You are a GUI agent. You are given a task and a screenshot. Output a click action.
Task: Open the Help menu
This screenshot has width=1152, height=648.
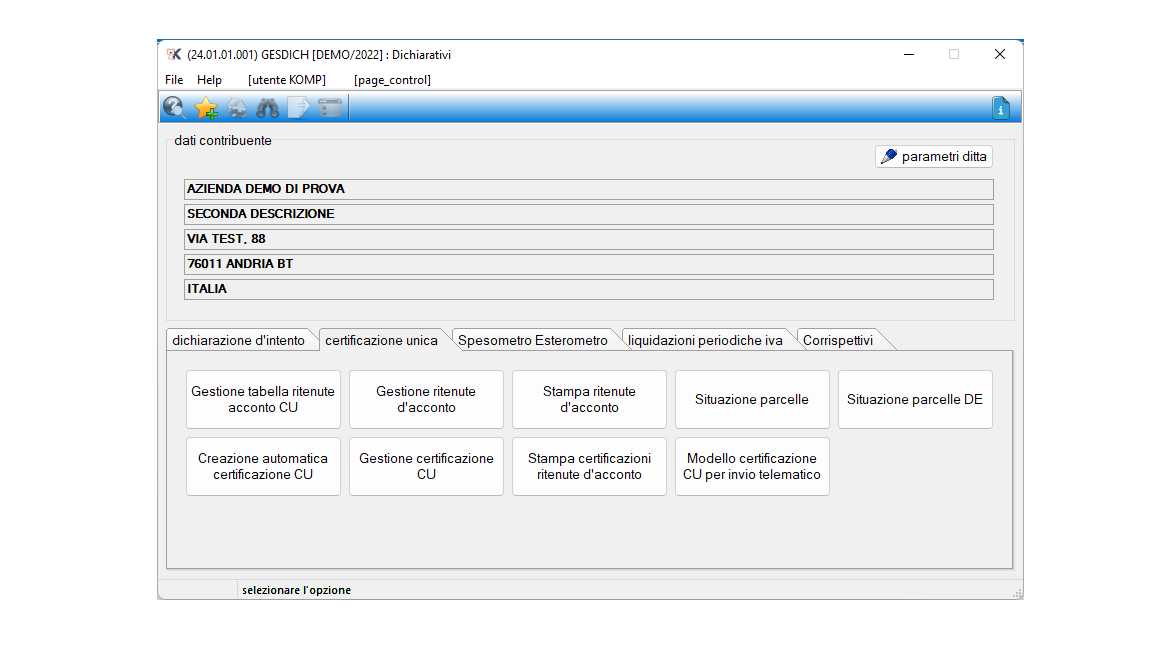pos(209,79)
